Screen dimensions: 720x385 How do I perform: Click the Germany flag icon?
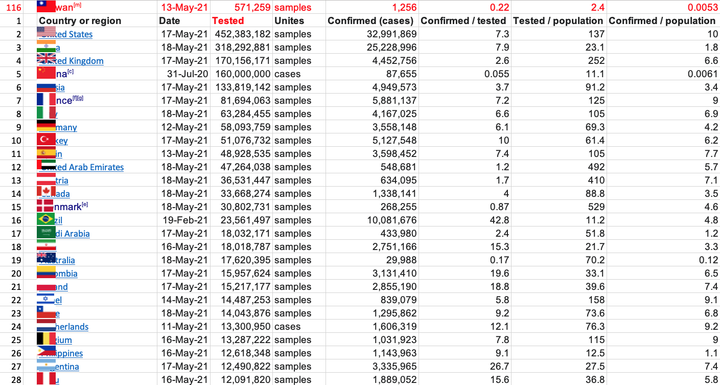[x=46, y=125]
